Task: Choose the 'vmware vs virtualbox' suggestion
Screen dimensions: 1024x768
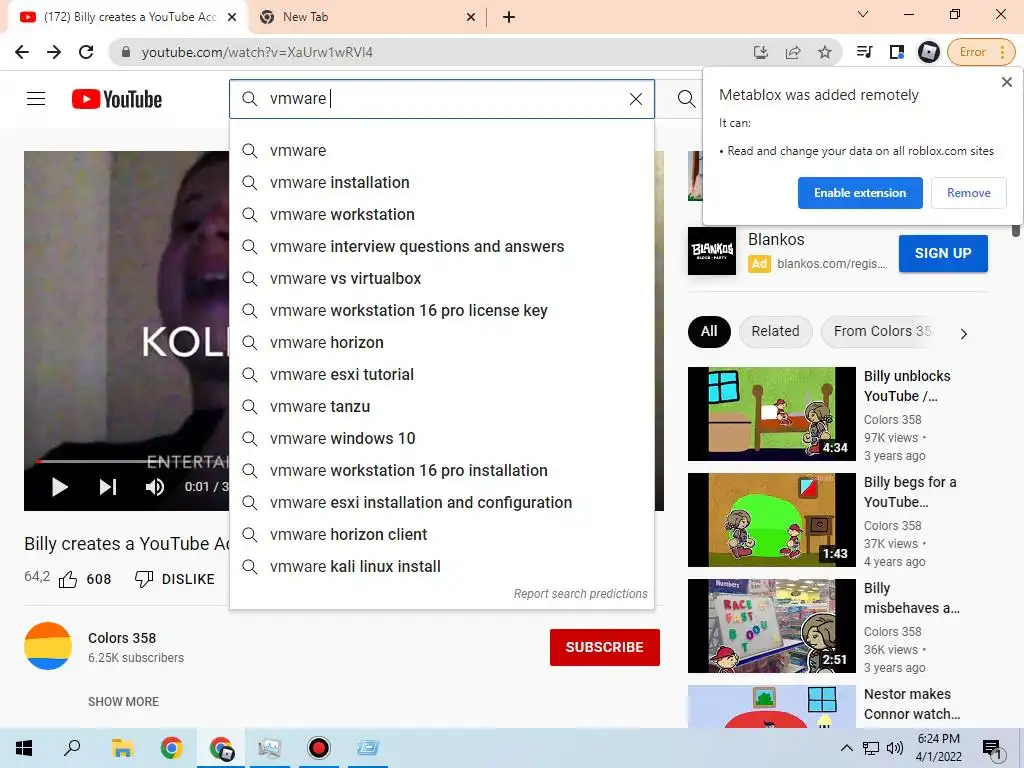Action: point(441,278)
